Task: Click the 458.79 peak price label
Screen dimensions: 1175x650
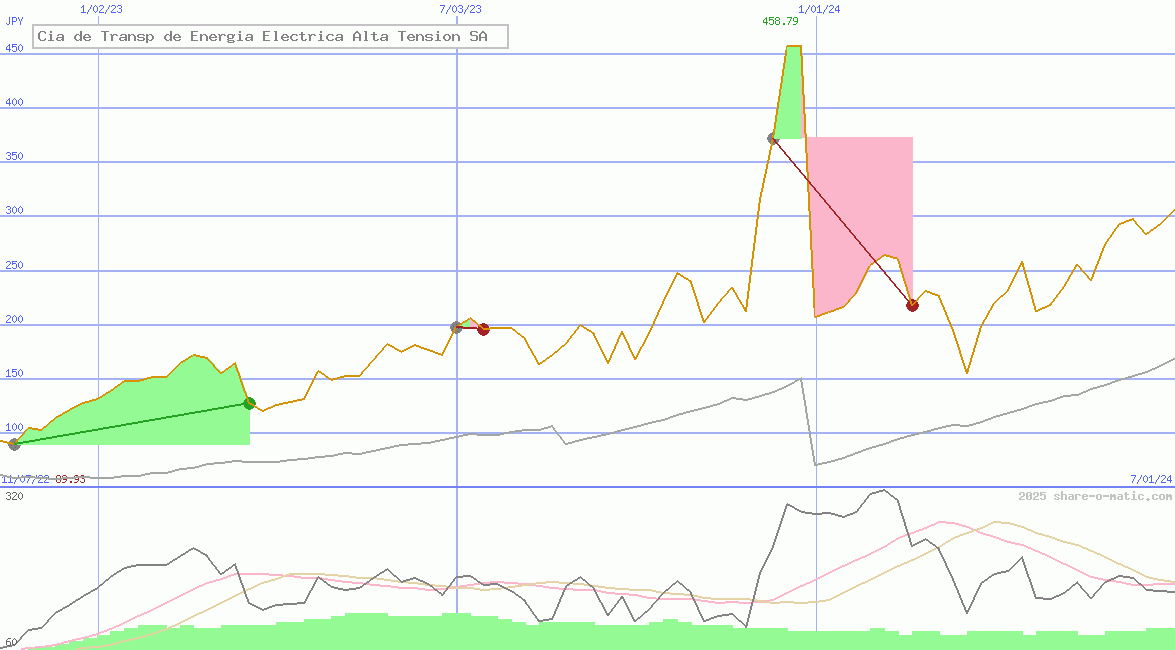Action: [x=780, y=21]
